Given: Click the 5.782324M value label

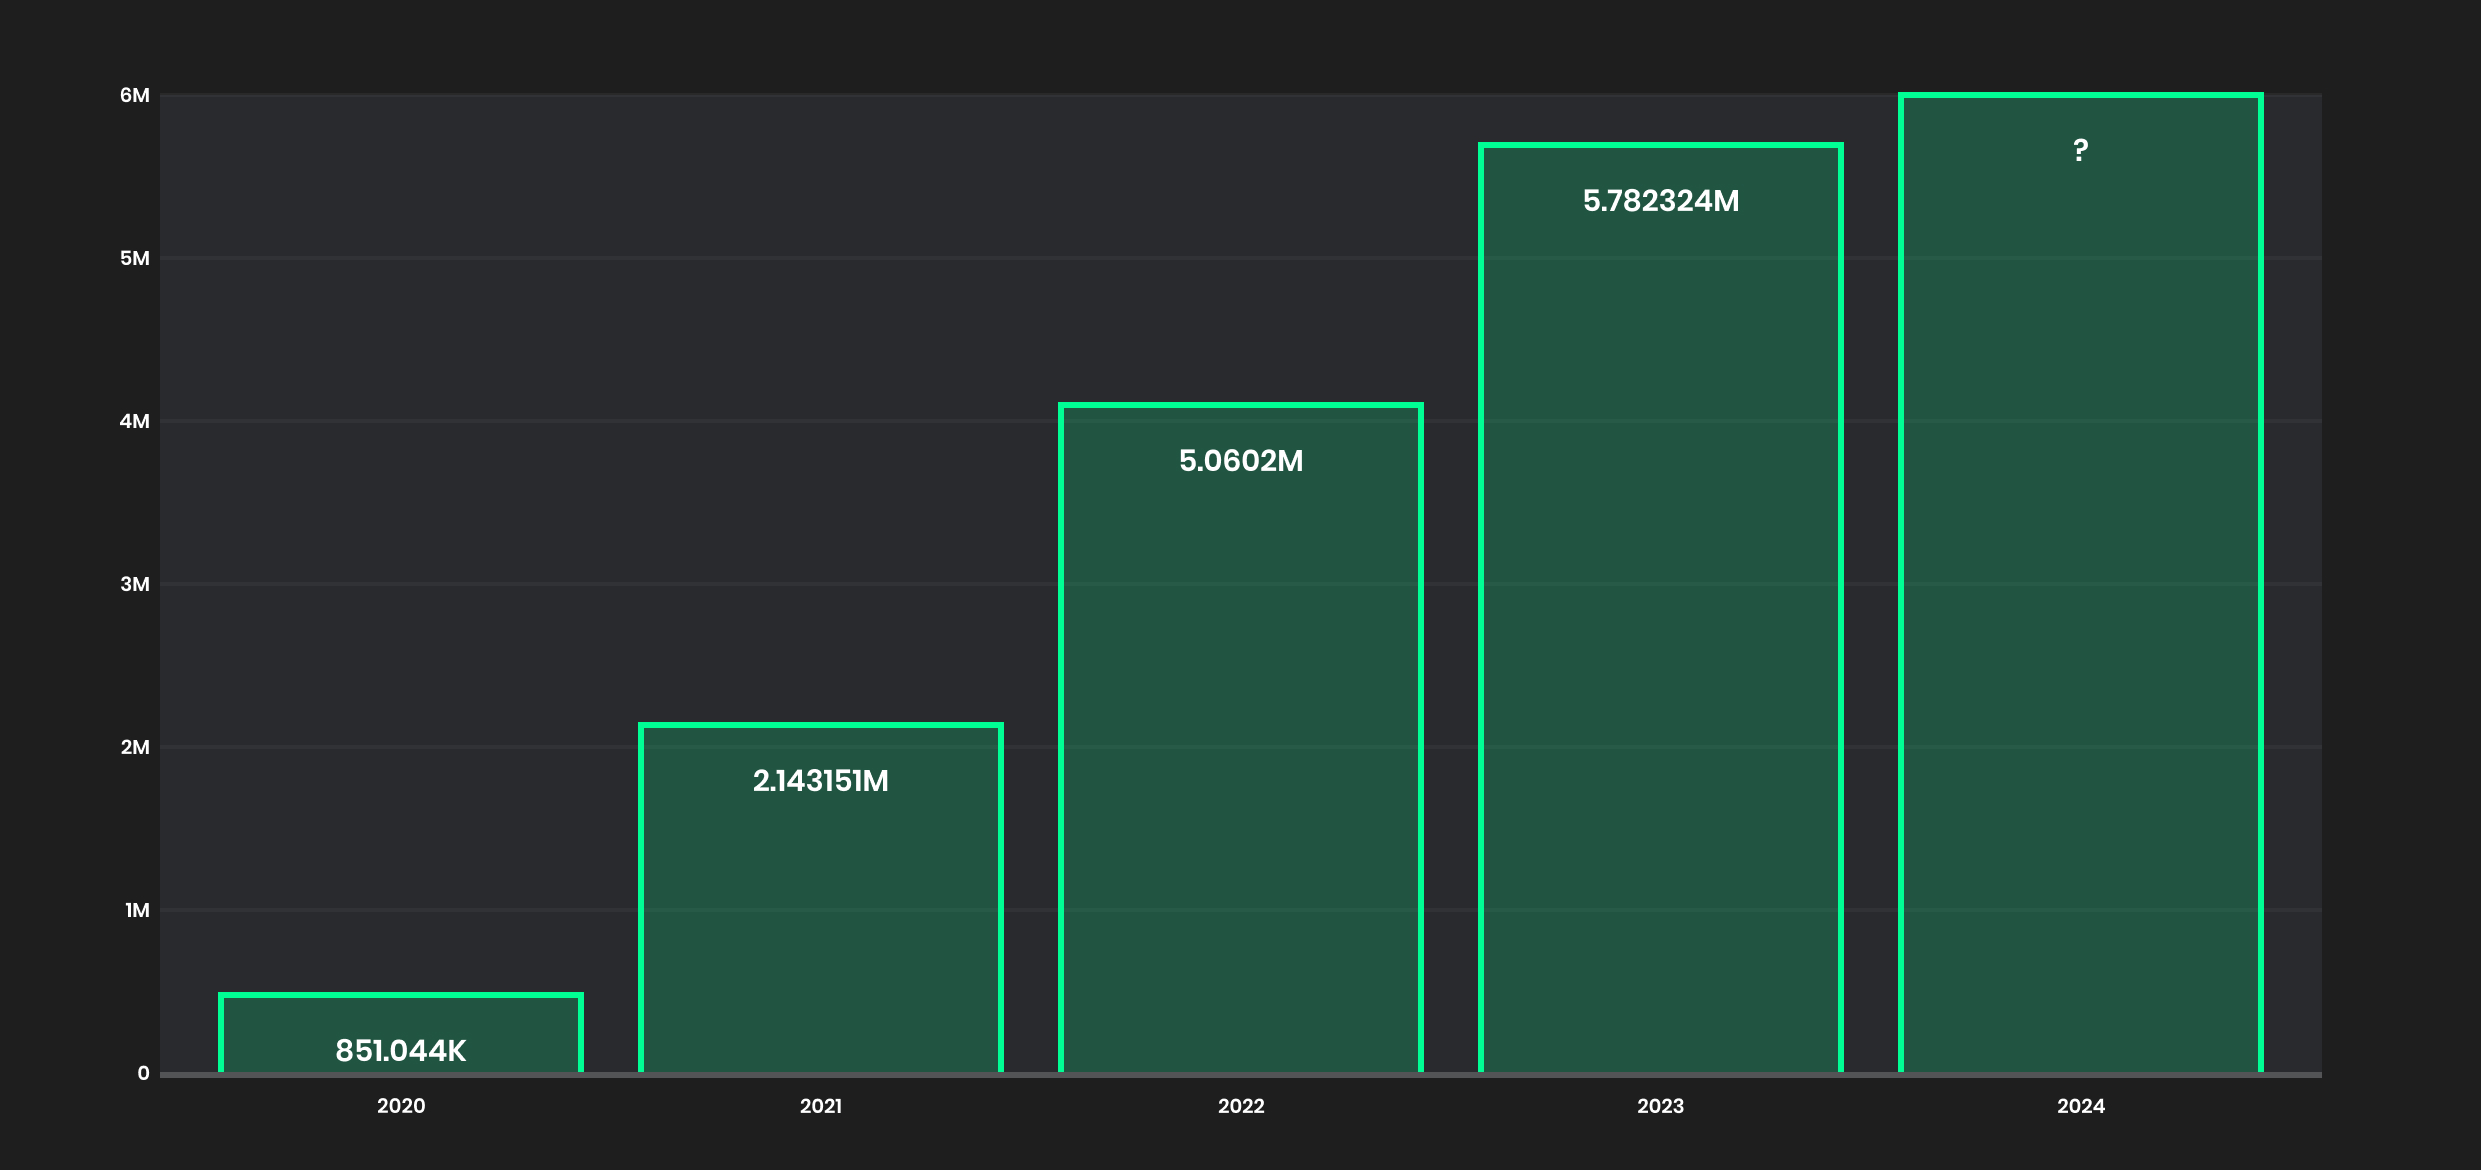Looking at the screenshot, I should coord(1661,202).
